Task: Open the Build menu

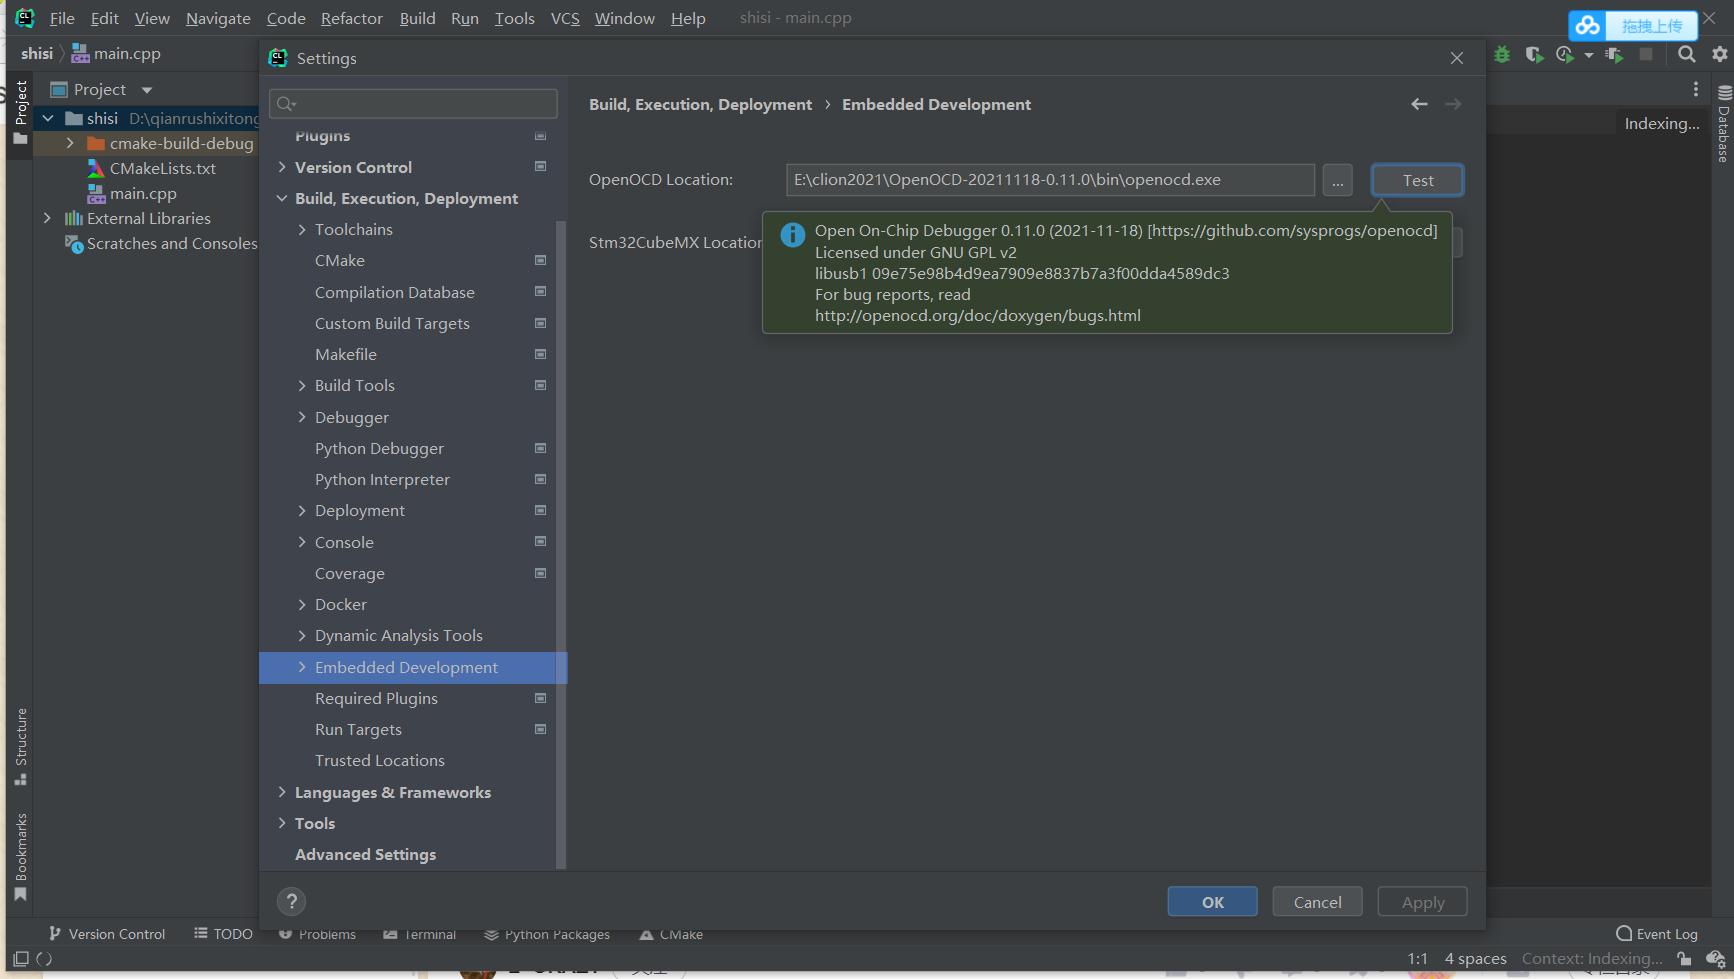Action: pyautogui.click(x=417, y=18)
